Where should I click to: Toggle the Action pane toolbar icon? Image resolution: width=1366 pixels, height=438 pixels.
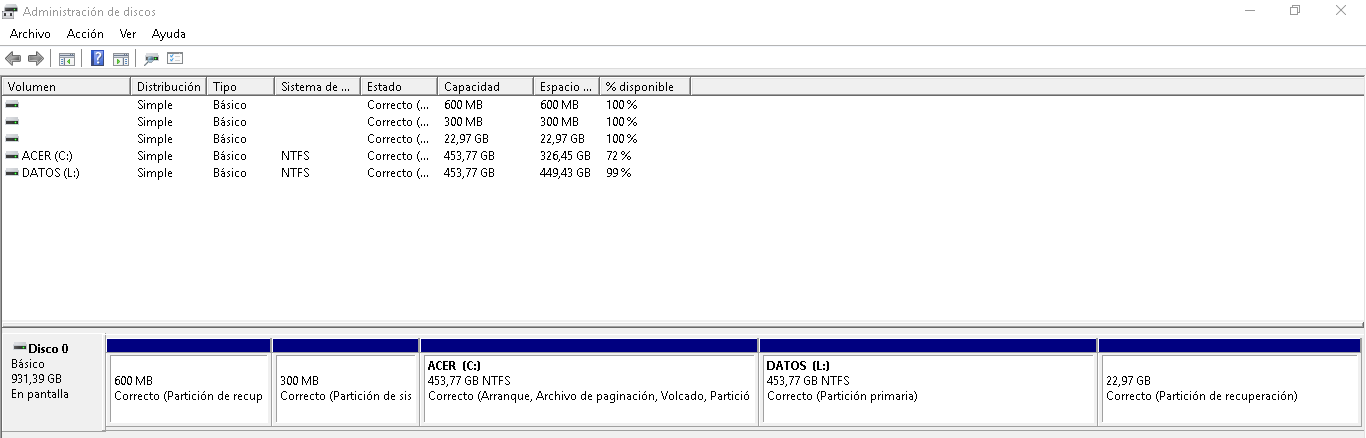tap(121, 59)
